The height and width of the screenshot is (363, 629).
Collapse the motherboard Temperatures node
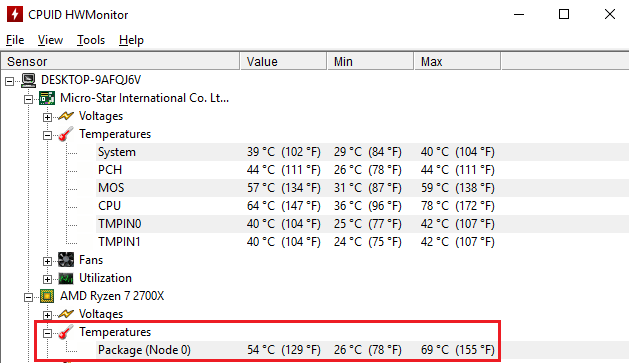tap(47, 135)
